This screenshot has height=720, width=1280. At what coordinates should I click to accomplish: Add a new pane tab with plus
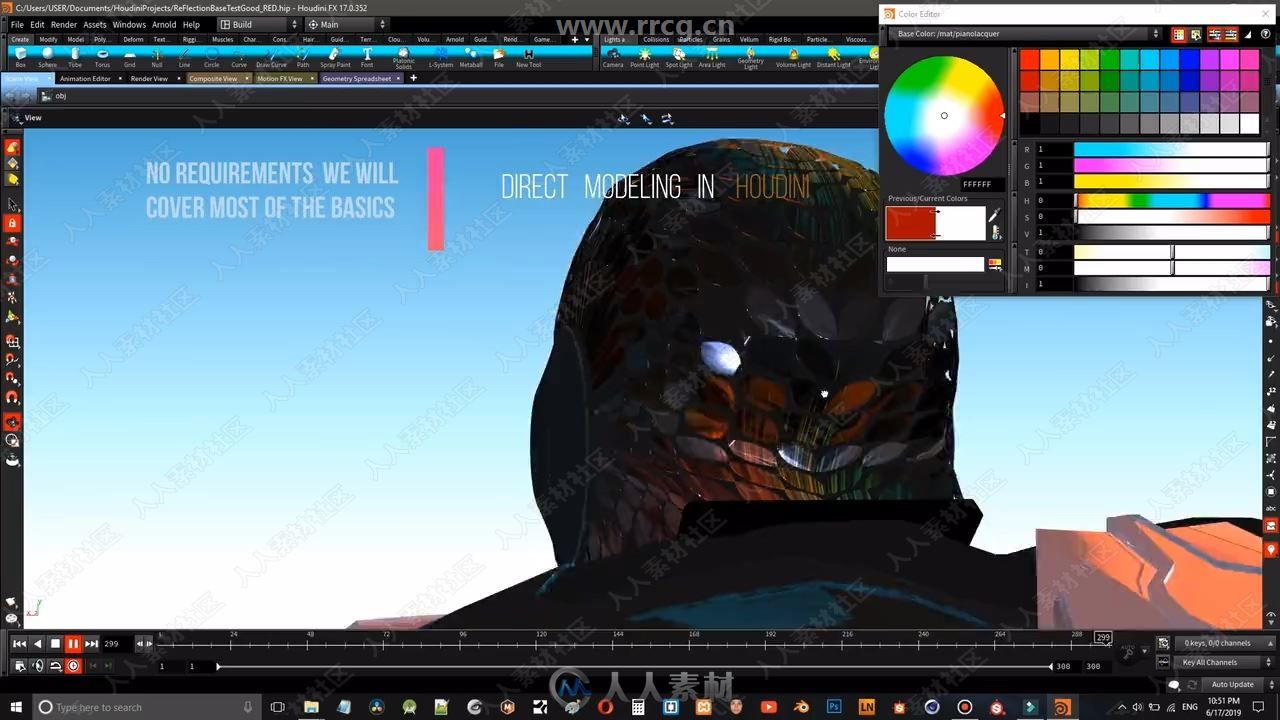tap(413, 78)
